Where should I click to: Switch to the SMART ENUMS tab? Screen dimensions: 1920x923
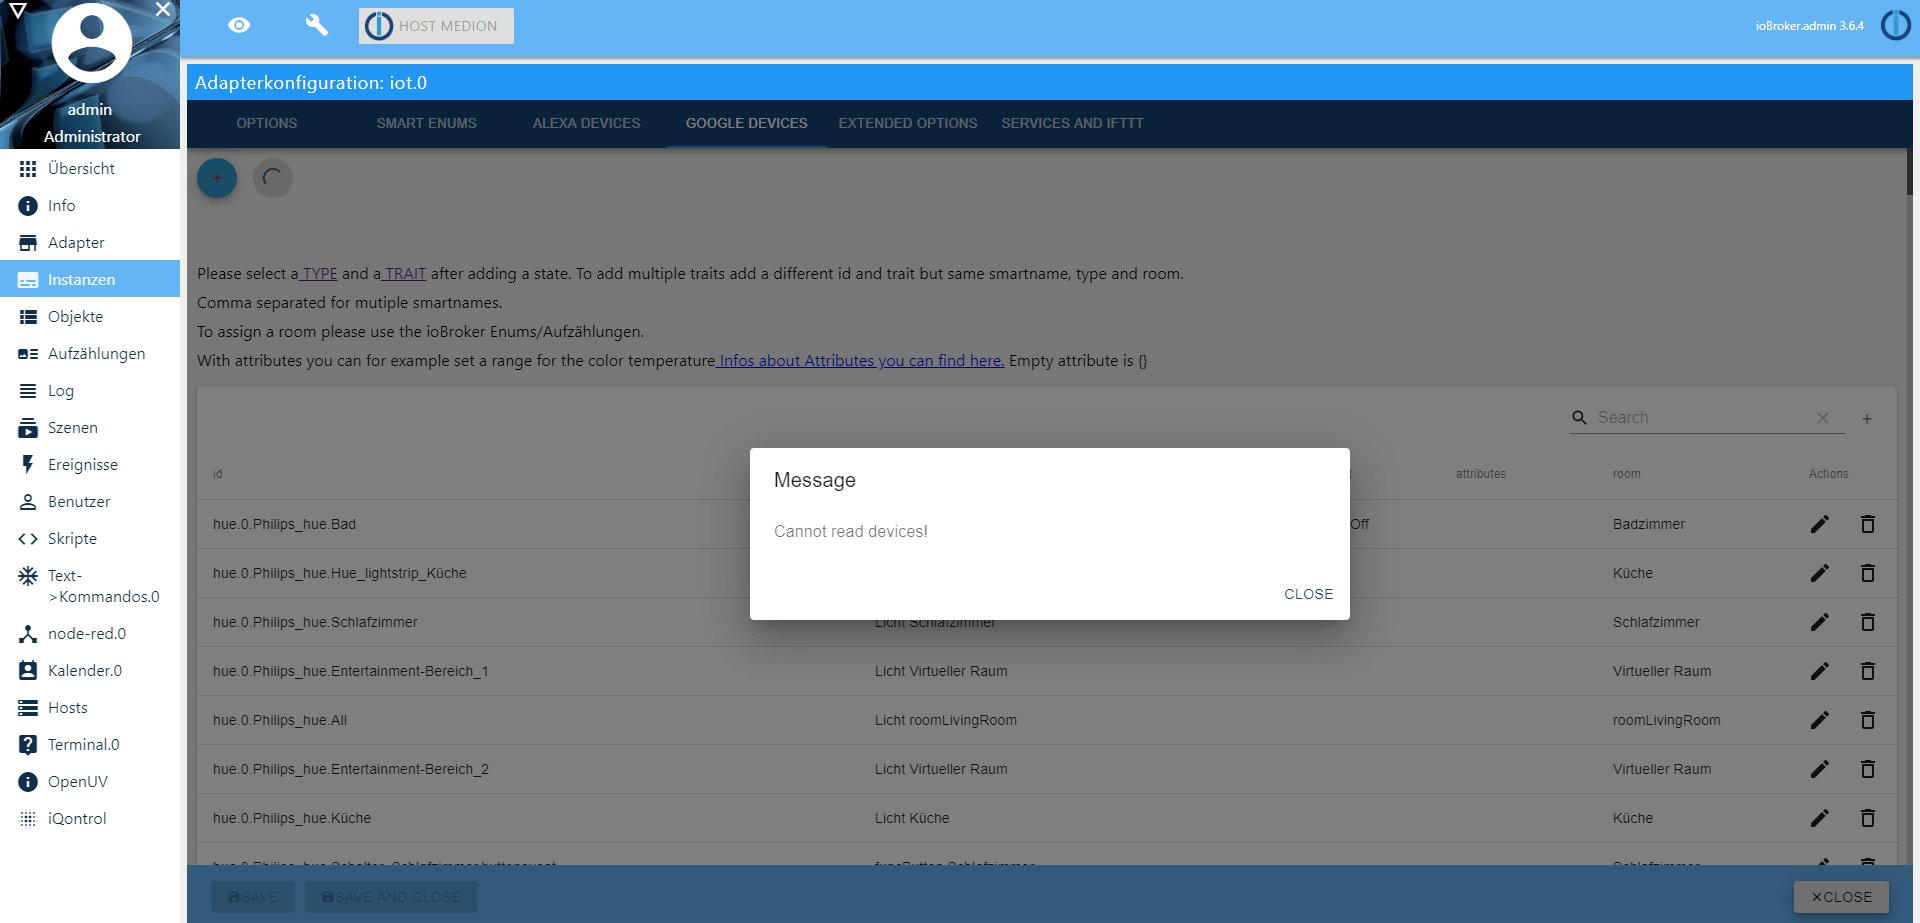[x=427, y=123]
